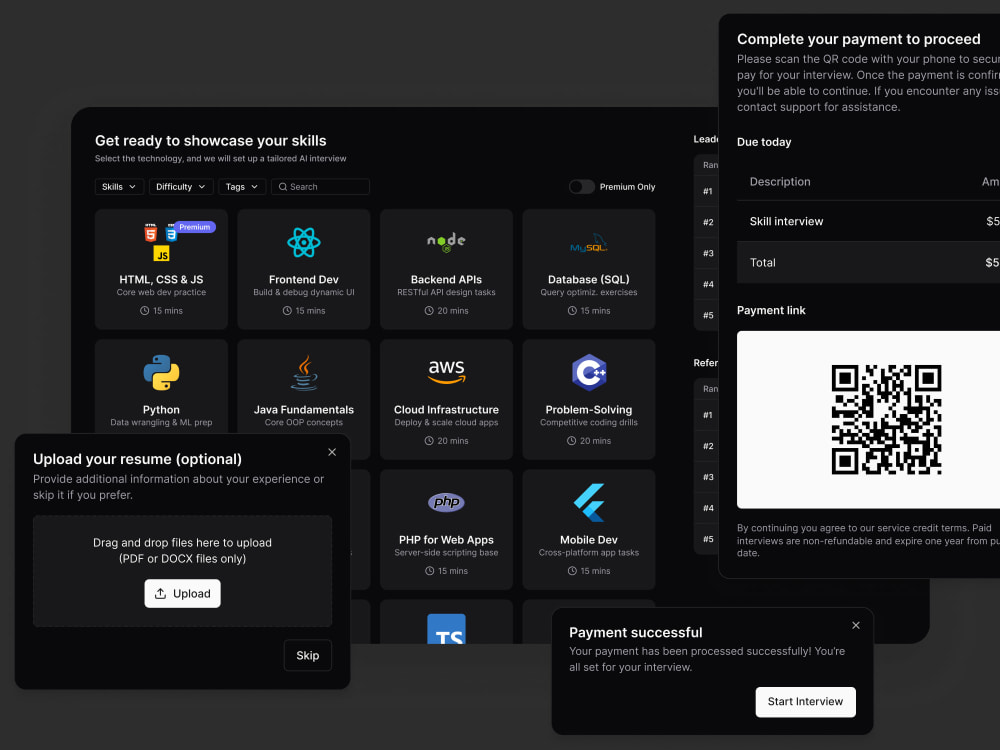
Task: Dismiss the Payment successful popup
Action: [x=856, y=626]
